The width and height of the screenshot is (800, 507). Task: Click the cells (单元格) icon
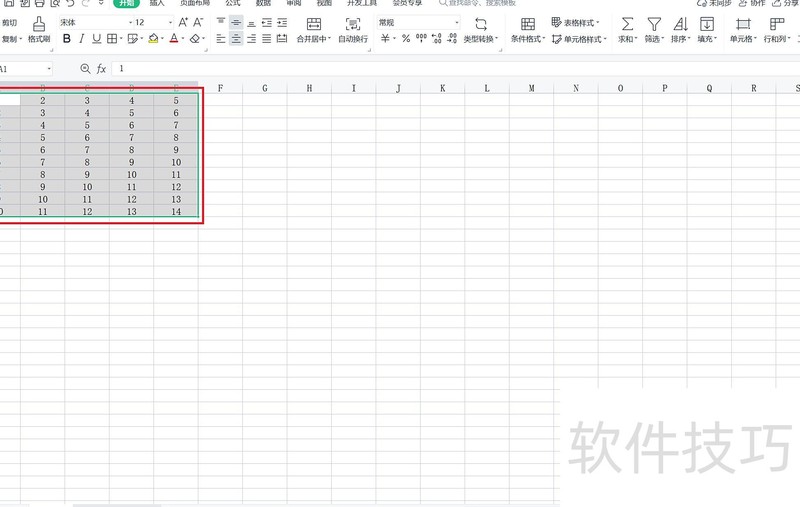coord(743,24)
